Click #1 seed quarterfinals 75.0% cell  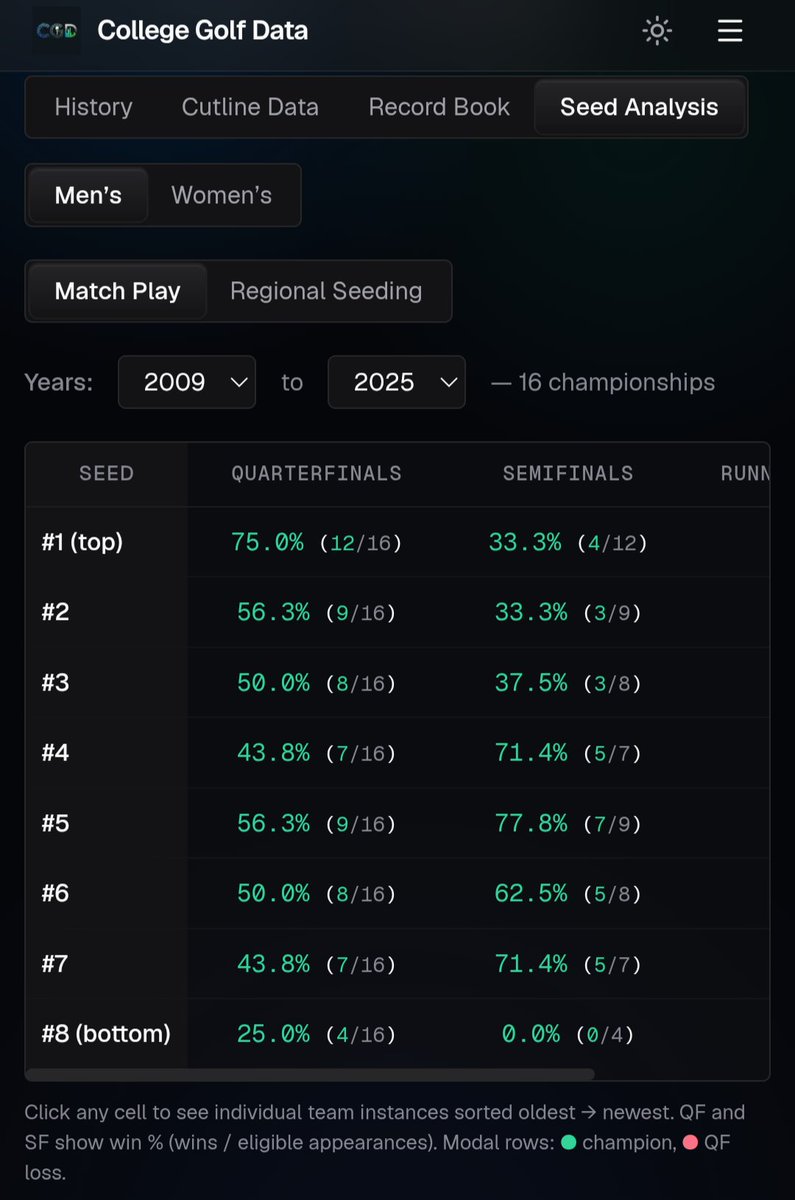pyautogui.click(x=316, y=542)
